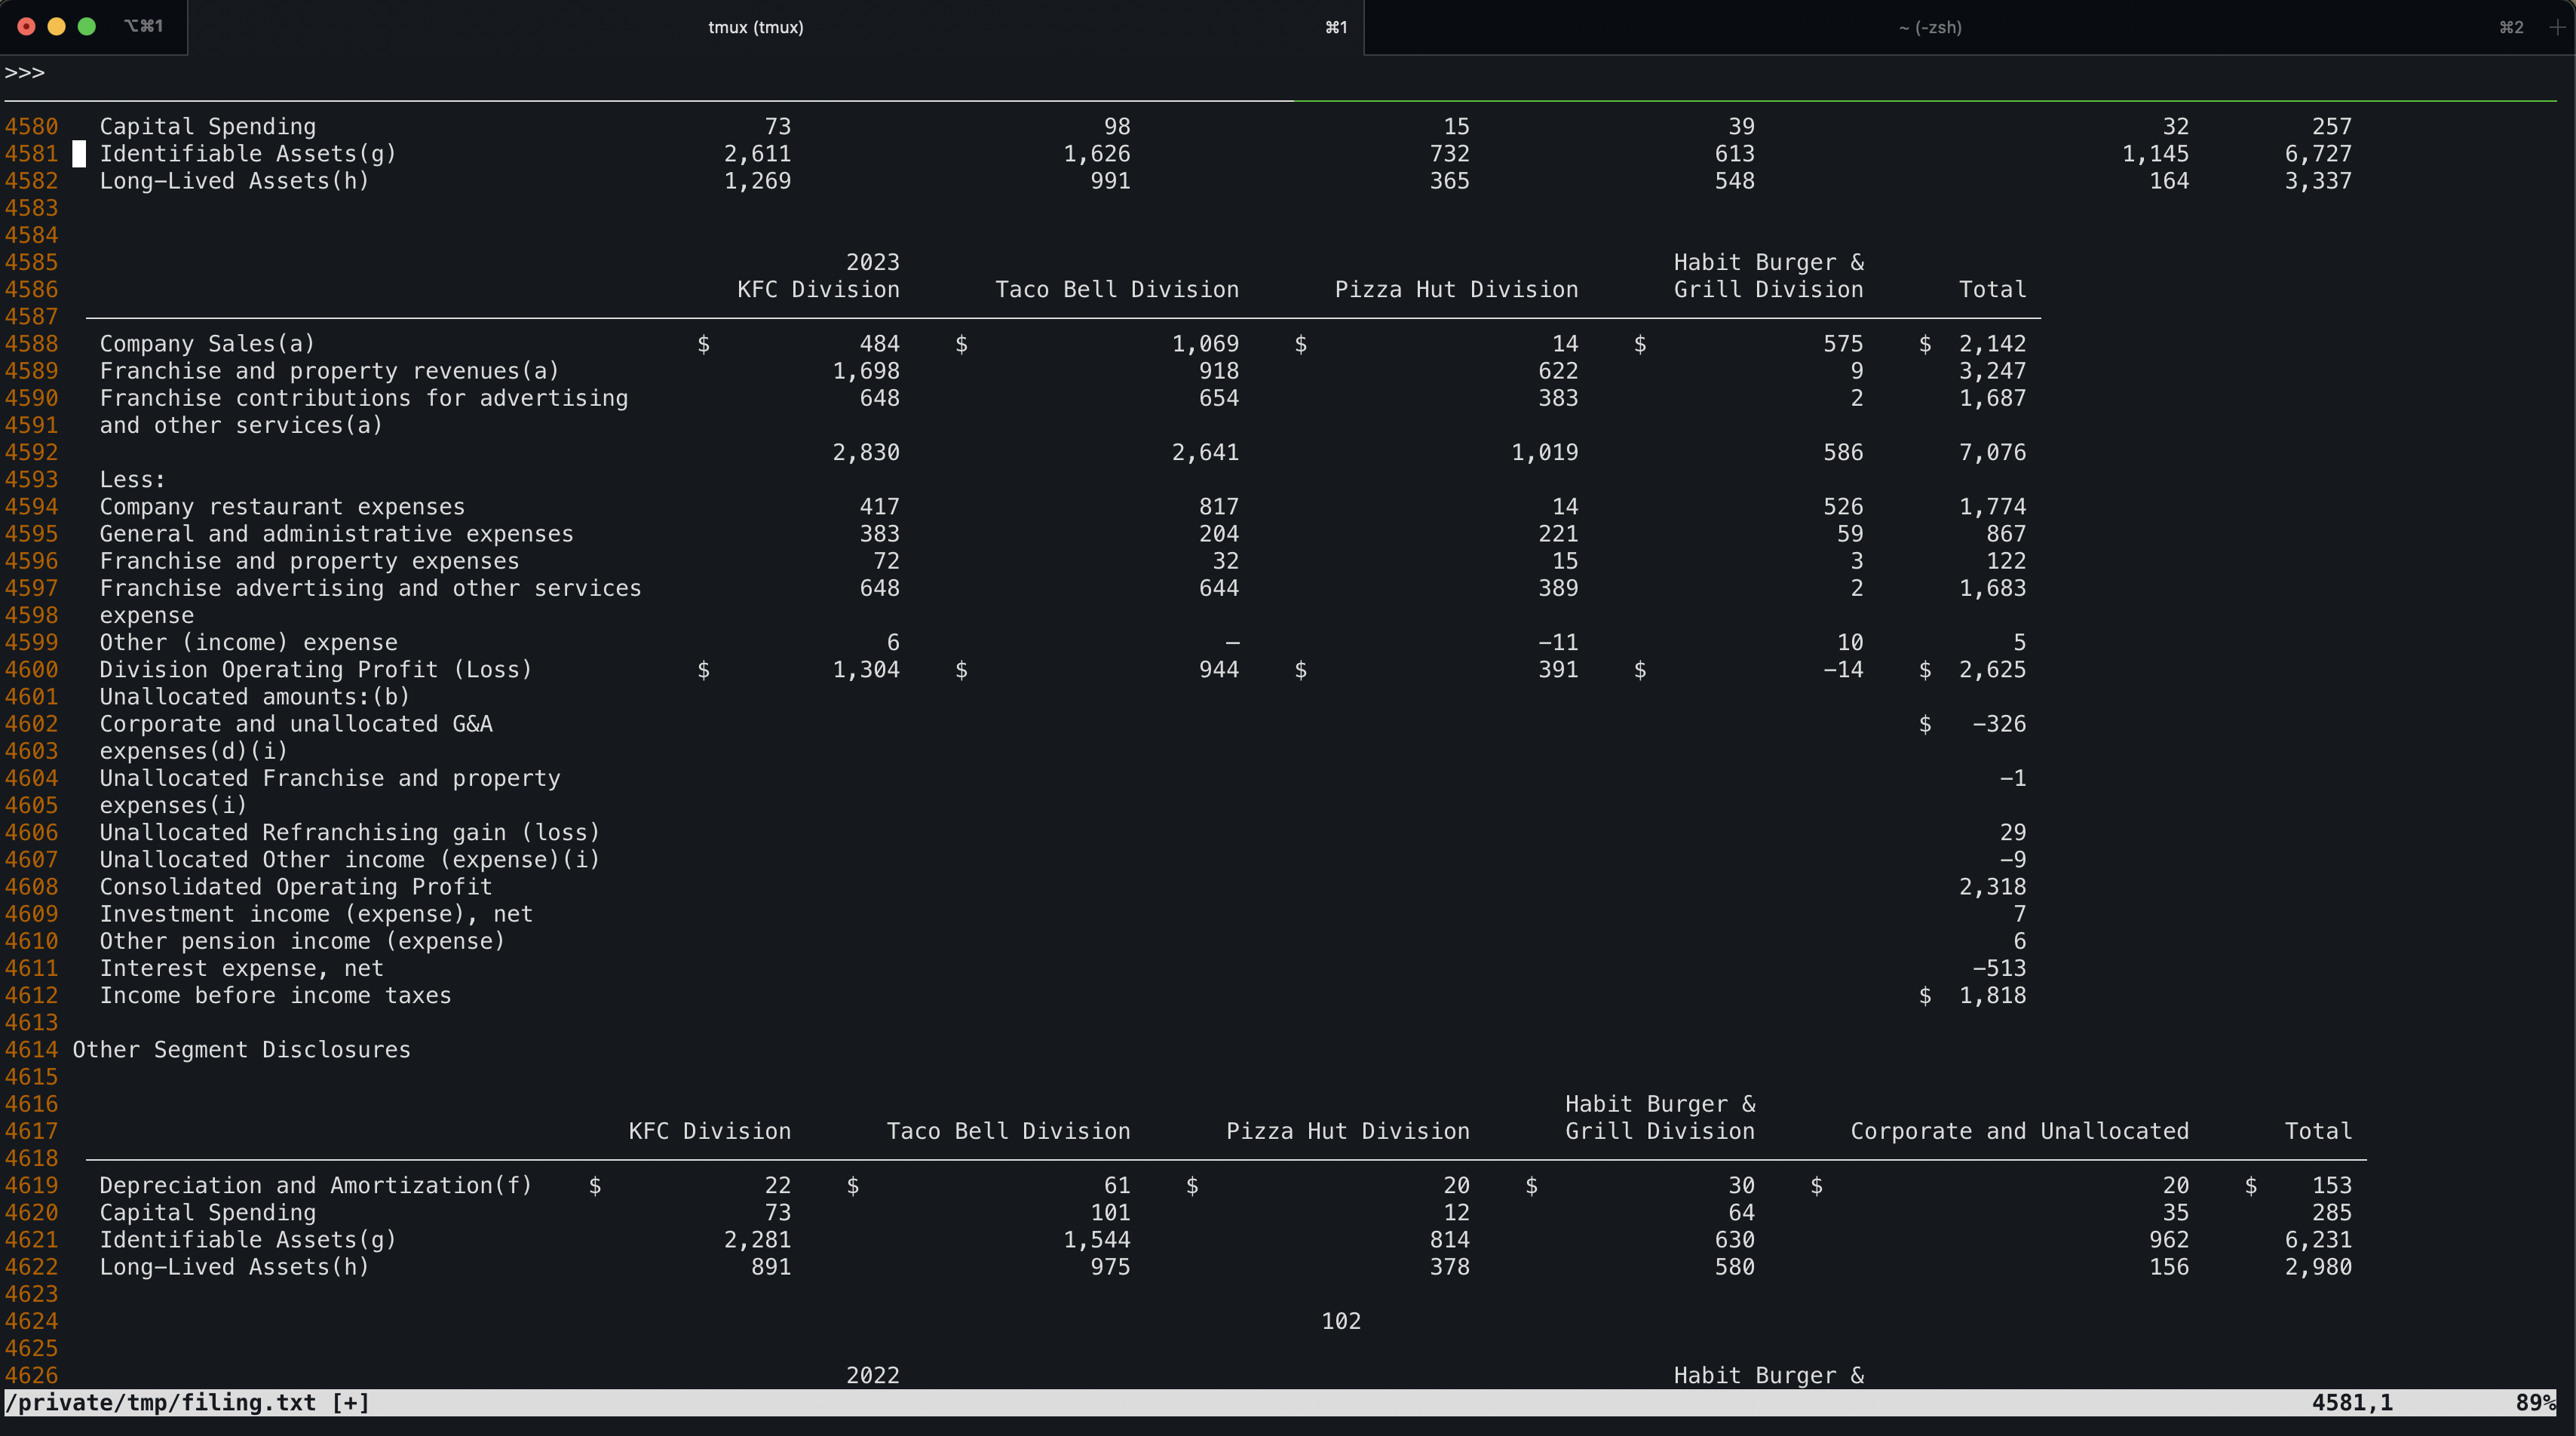Switch to the tmux (tmux) tab
This screenshot has height=1436, width=2576.
click(x=755, y=27)
